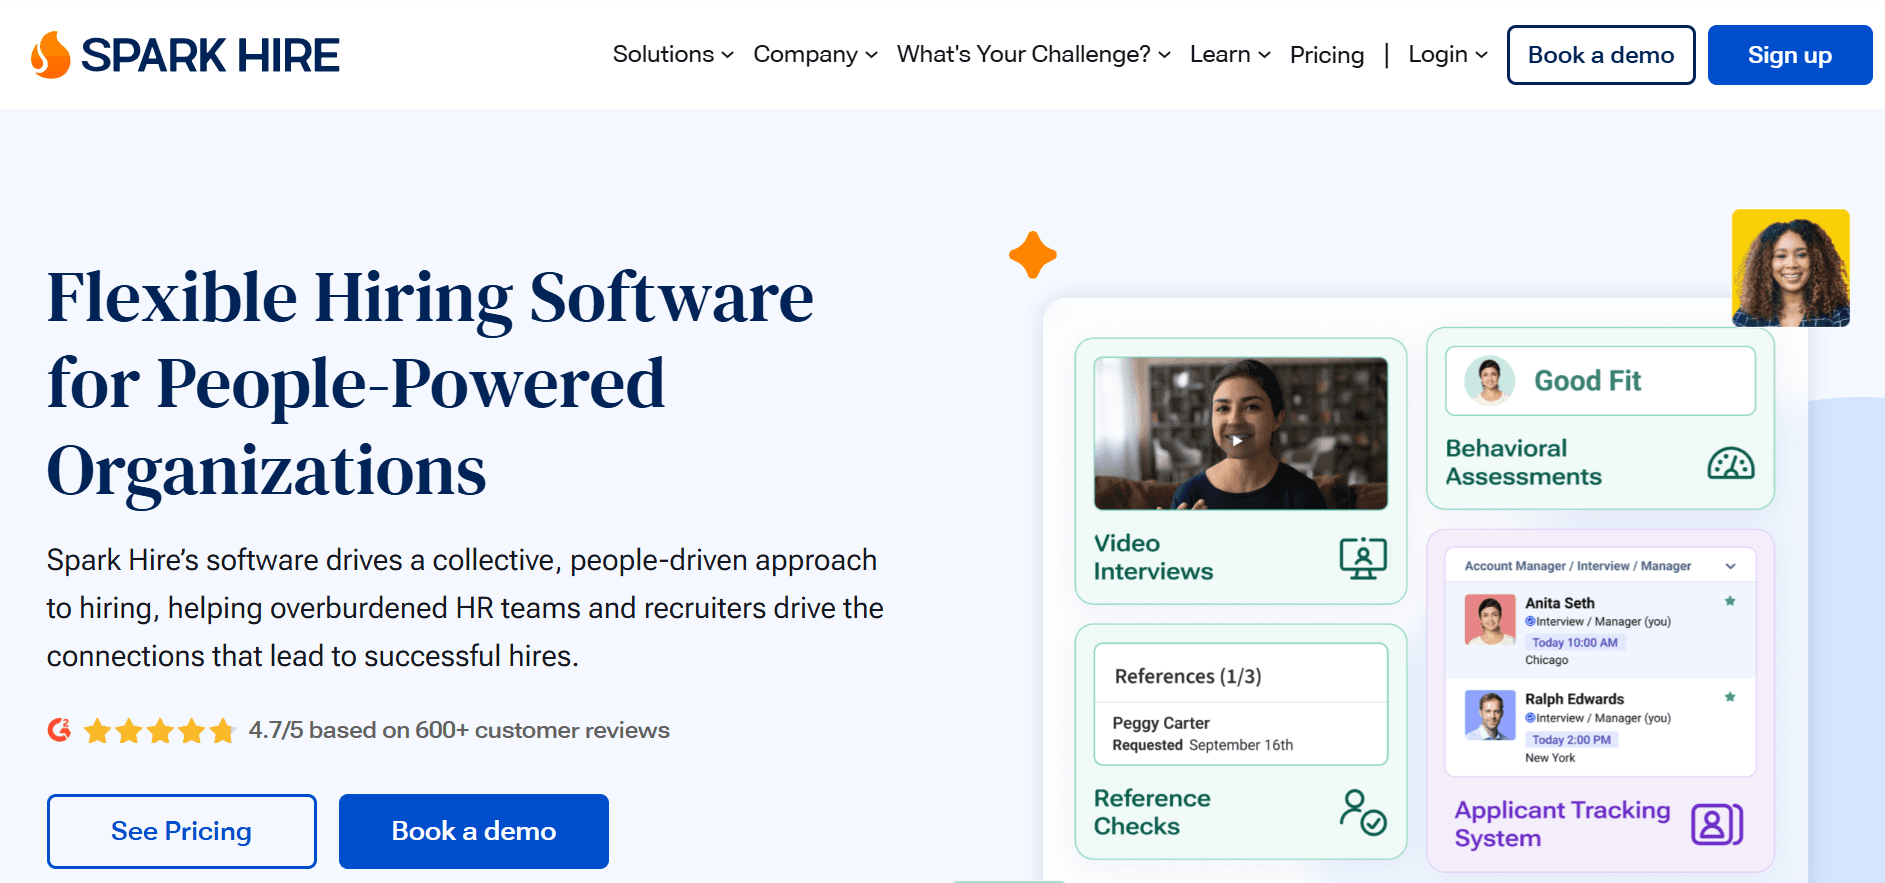The image size is (1885, 883).
Task: Click Today 2:00 PM time badge
Action: point(1571,739)
